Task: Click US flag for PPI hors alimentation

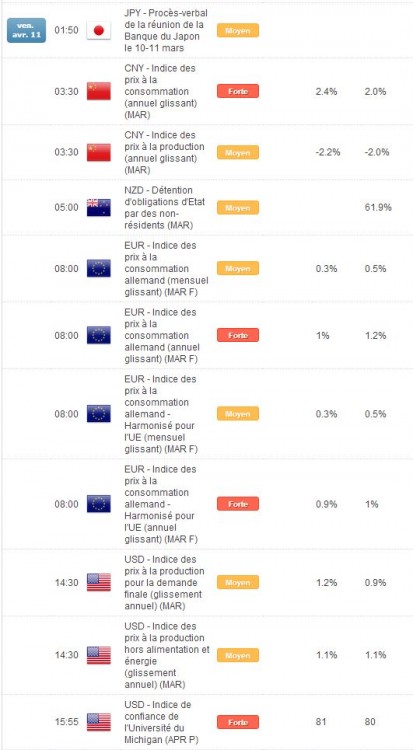Action: click(x=99, y=655)
